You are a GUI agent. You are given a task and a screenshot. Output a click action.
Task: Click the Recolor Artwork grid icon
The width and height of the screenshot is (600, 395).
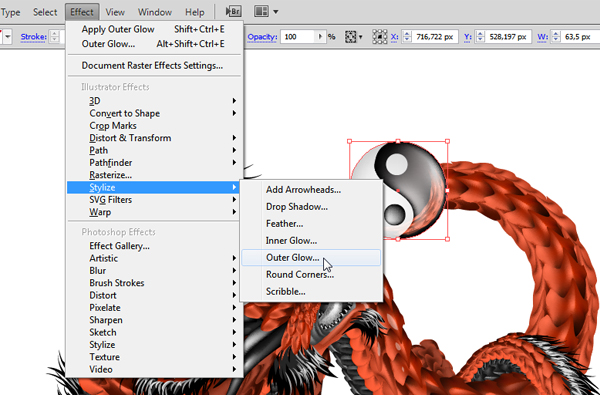[x=351, y=37]
